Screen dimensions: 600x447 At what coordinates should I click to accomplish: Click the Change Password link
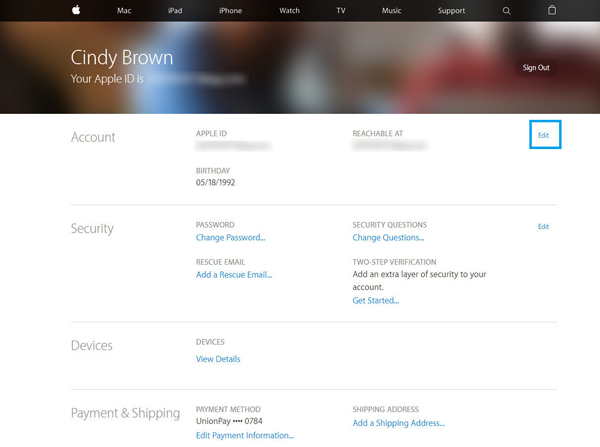tap(230, 238)
